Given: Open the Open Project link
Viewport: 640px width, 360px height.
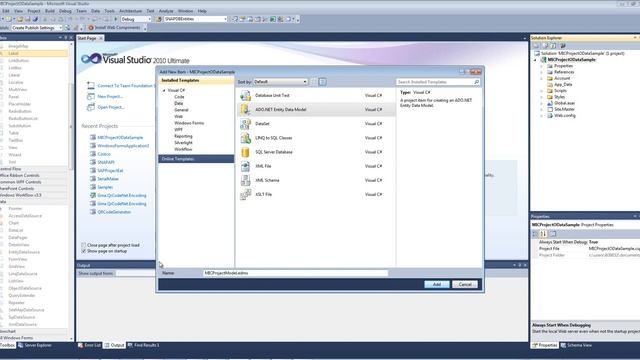Looking at the screenshot, I should click(111, 107).
